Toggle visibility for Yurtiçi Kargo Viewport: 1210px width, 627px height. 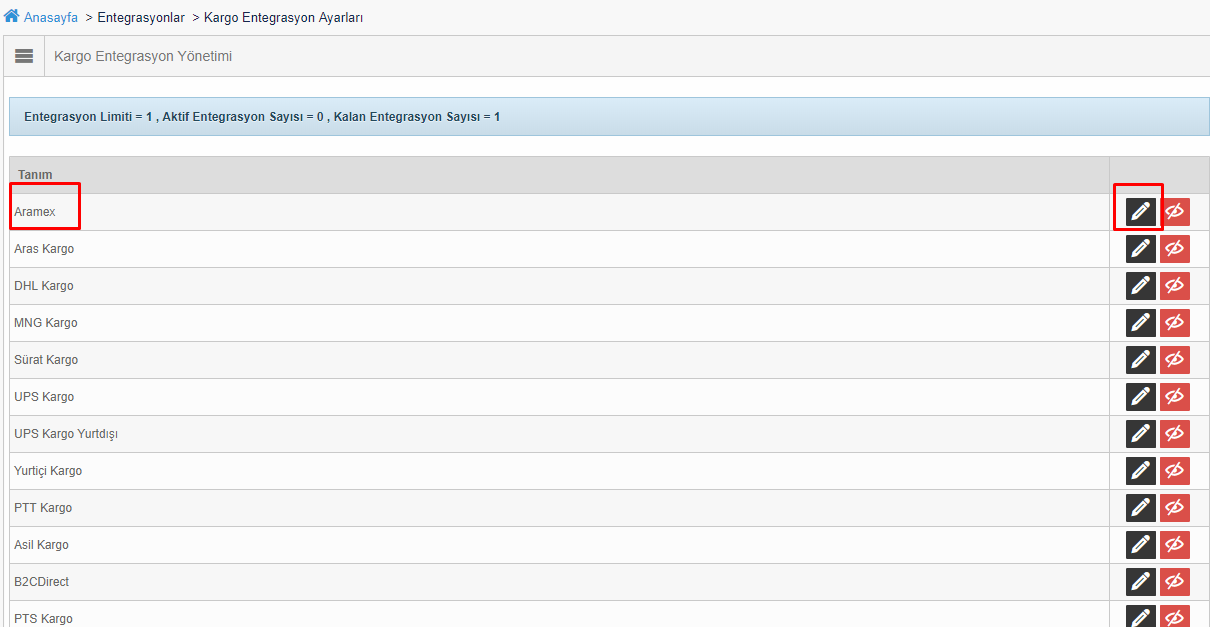click(1175, 471)
